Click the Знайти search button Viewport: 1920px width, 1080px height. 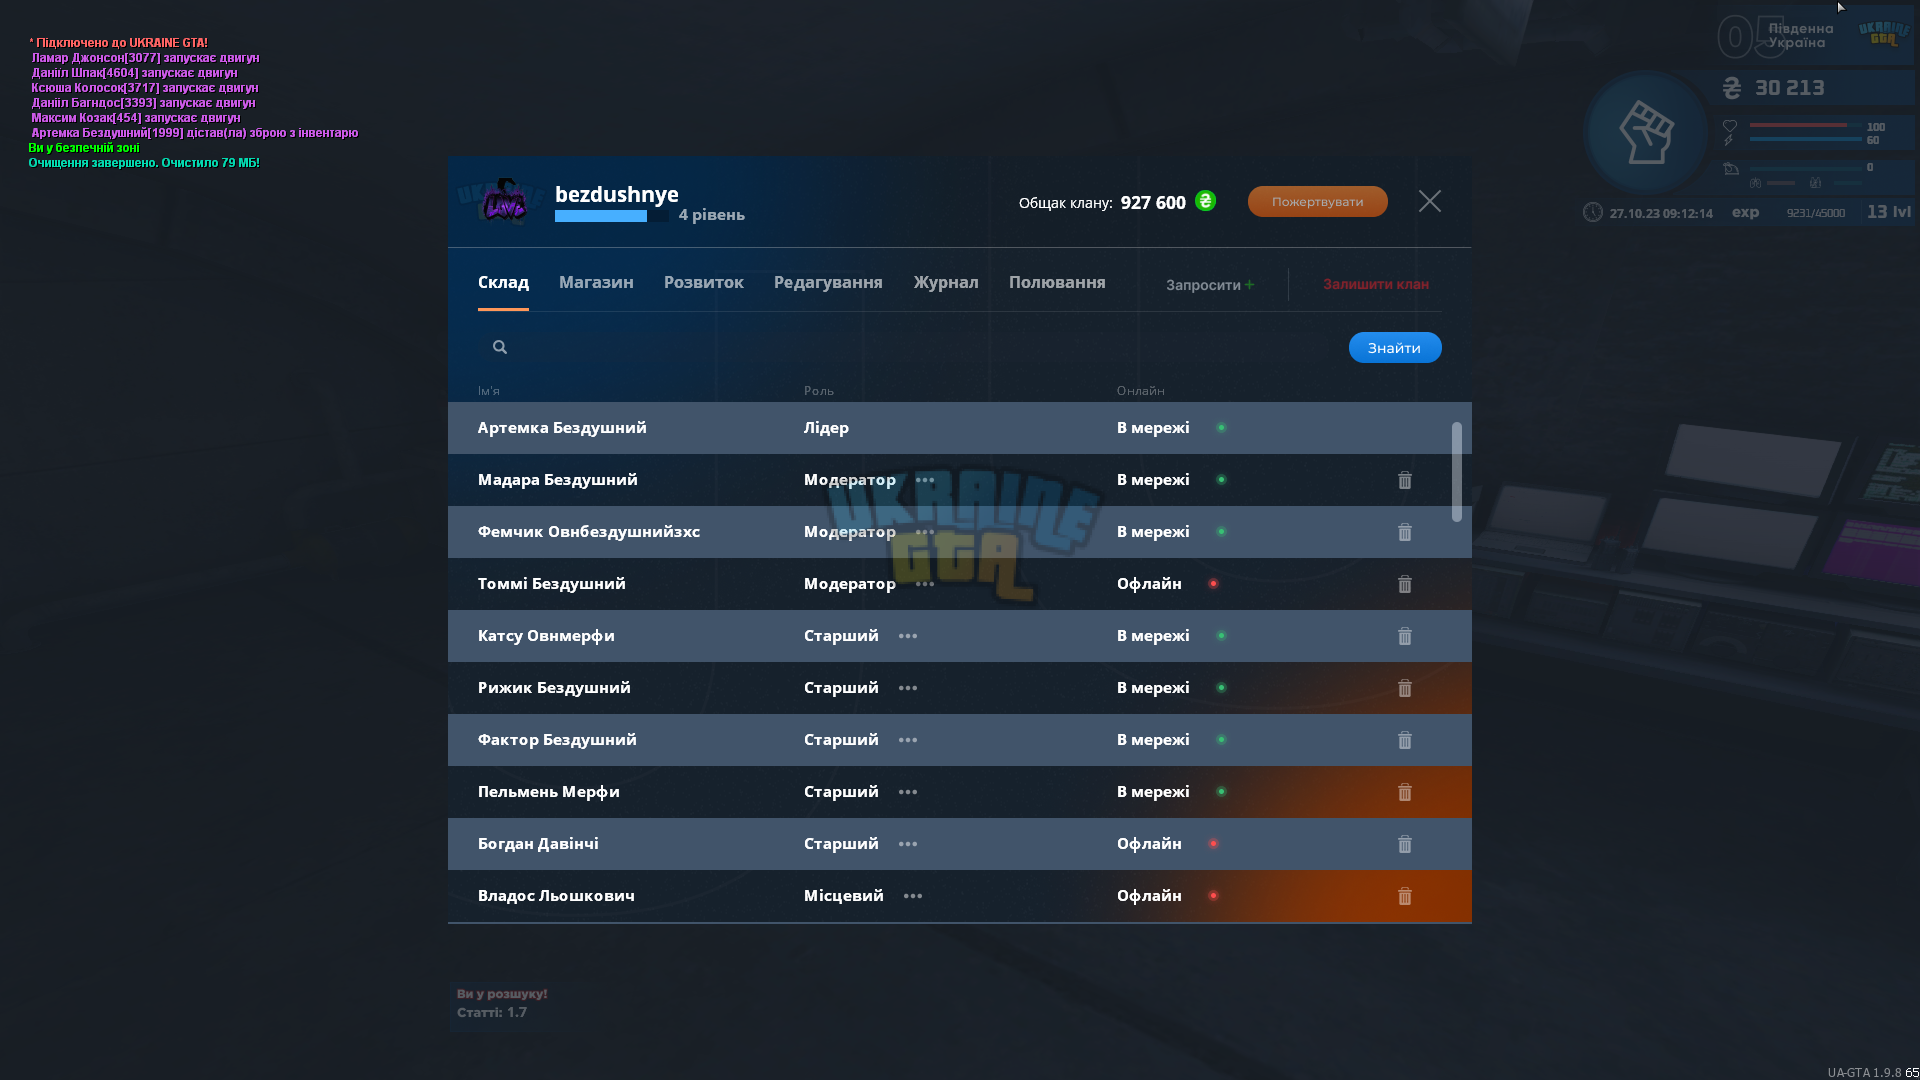pyautogui.click(x=1395, y=347)
